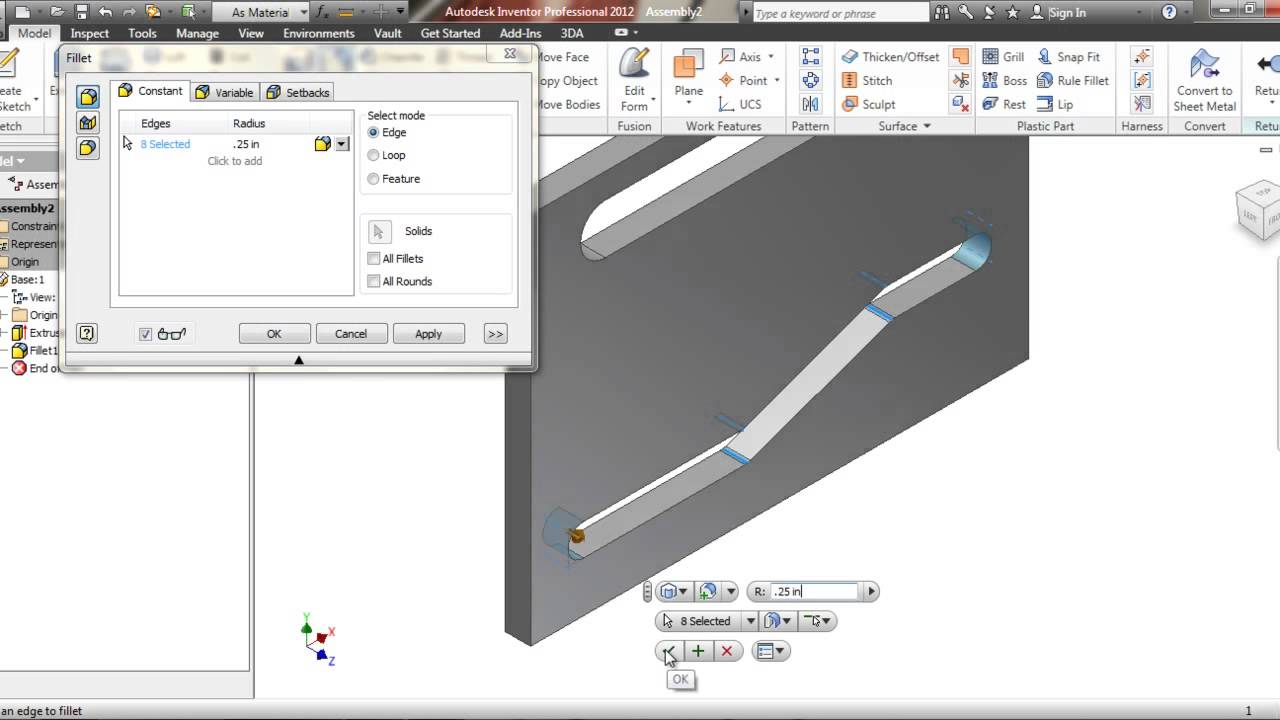Viewport: 1280px width, 720px height.
Task: Collapse the Fillet dialog using bottom arrow
Action: pos(298,360)
